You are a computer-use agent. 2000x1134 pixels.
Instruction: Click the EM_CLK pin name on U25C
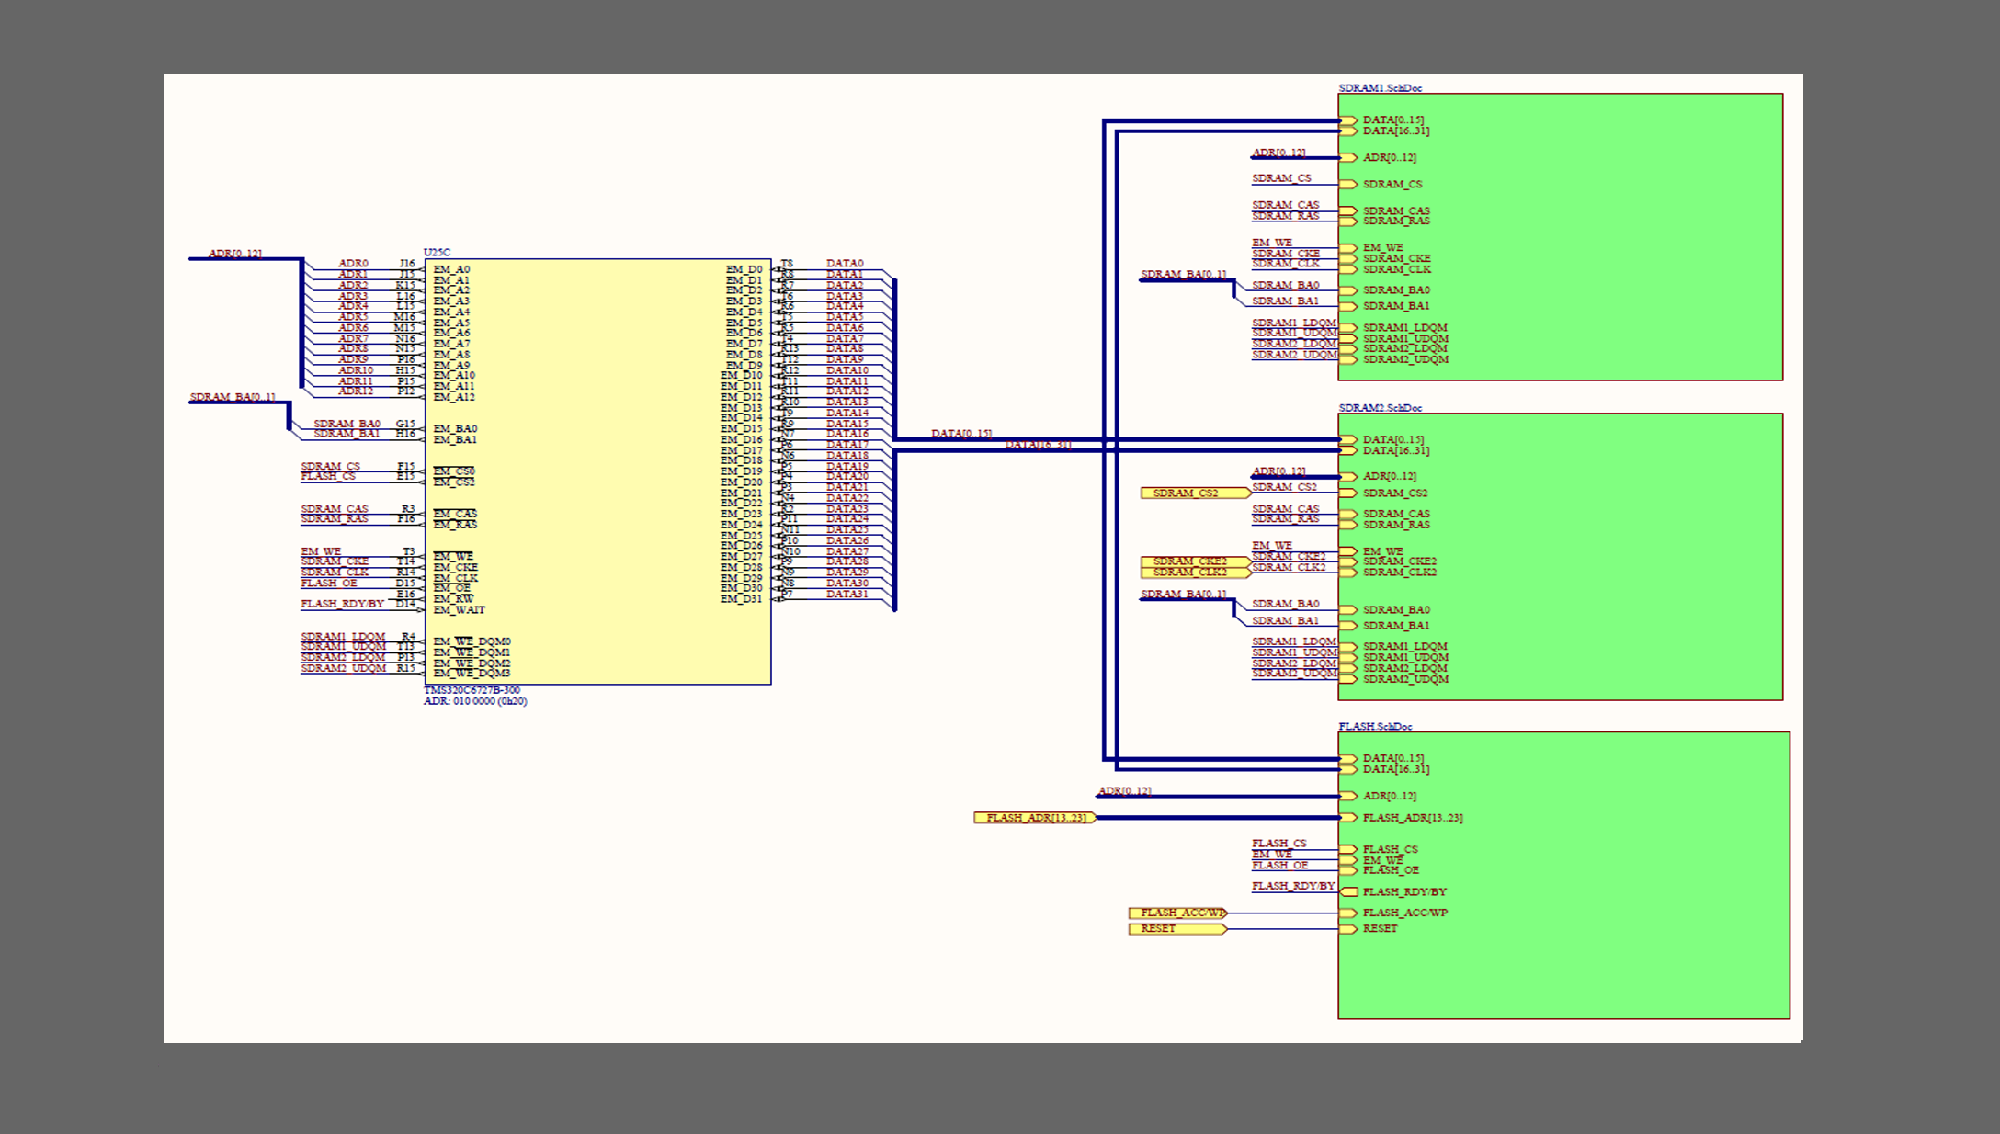[456, 579]
